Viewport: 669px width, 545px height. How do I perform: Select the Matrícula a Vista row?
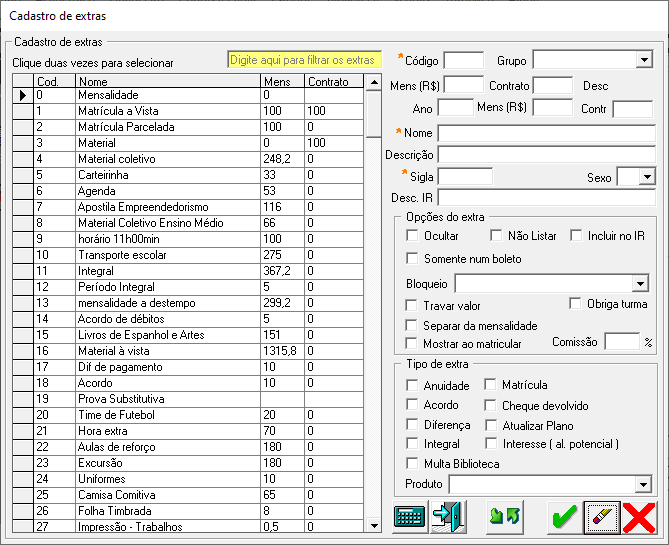point(188,111)
